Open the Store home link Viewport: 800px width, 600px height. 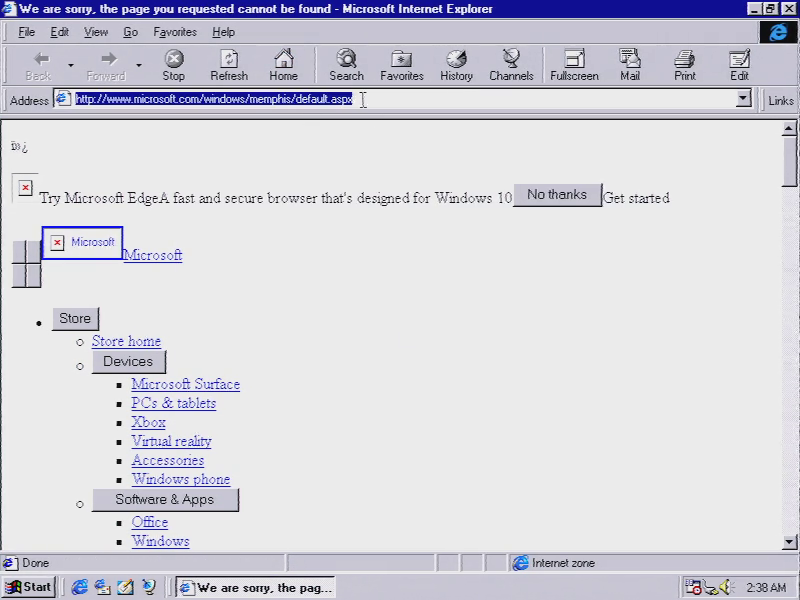click(x=127, y=341)
